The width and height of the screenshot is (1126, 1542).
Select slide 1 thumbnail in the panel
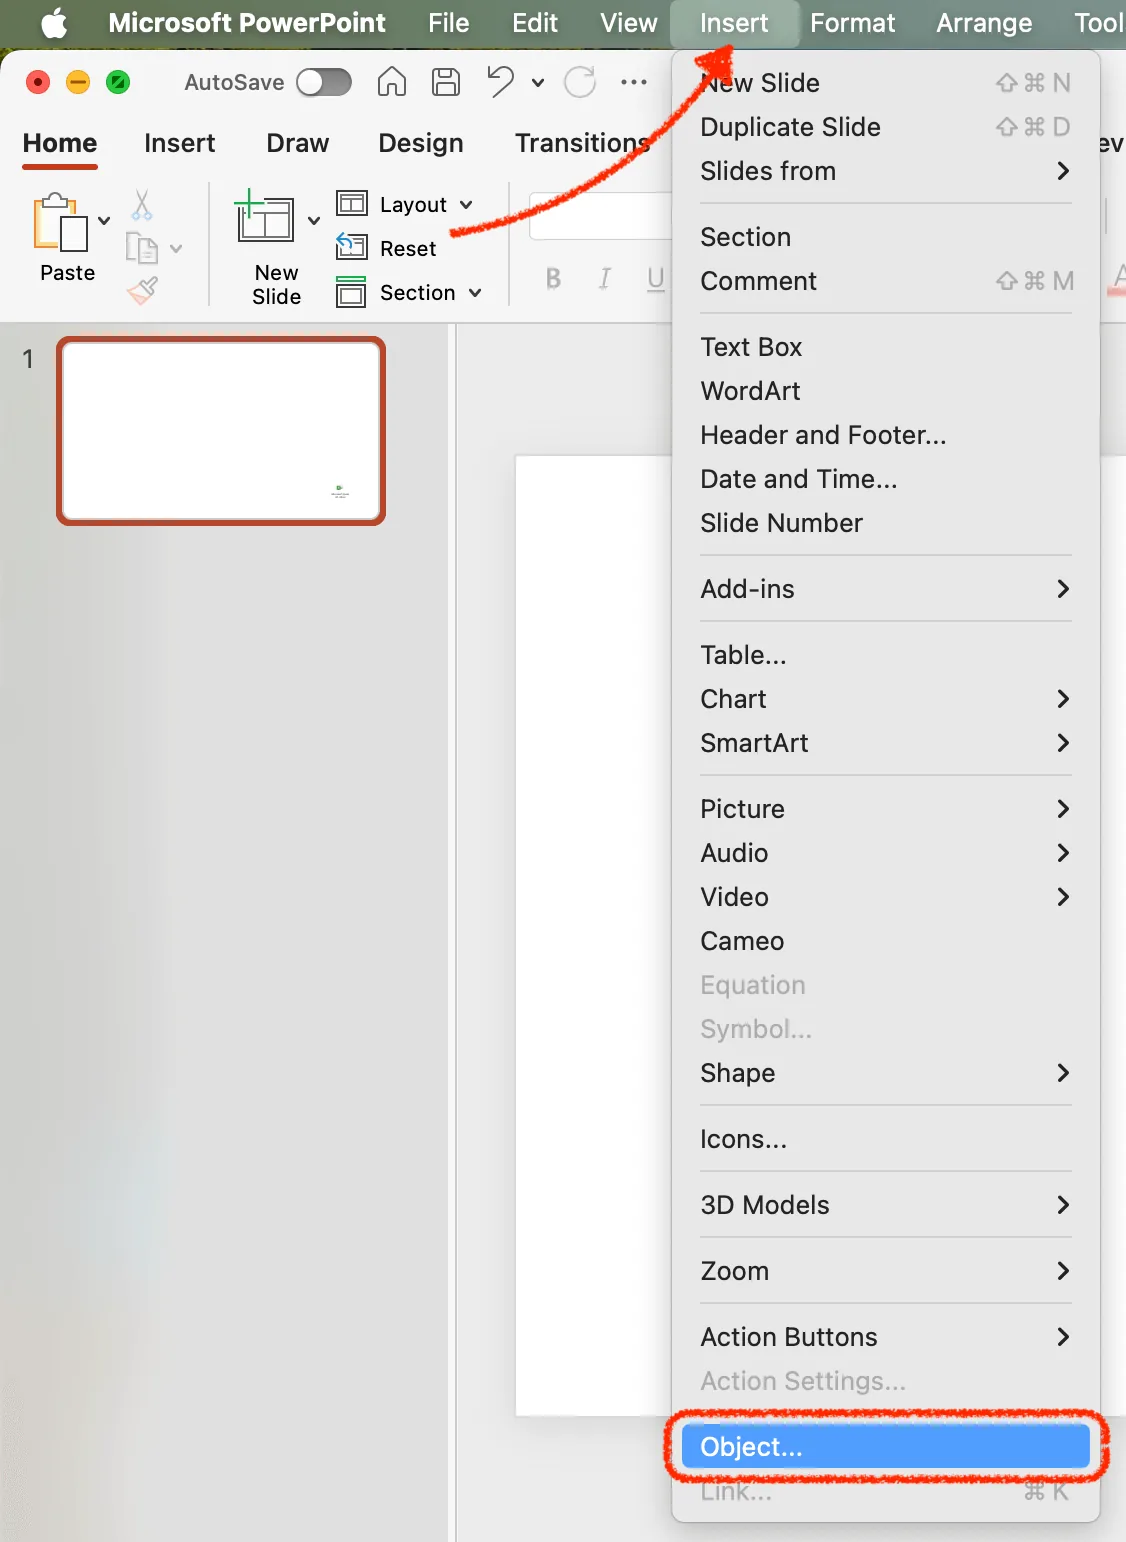[221, 431]
